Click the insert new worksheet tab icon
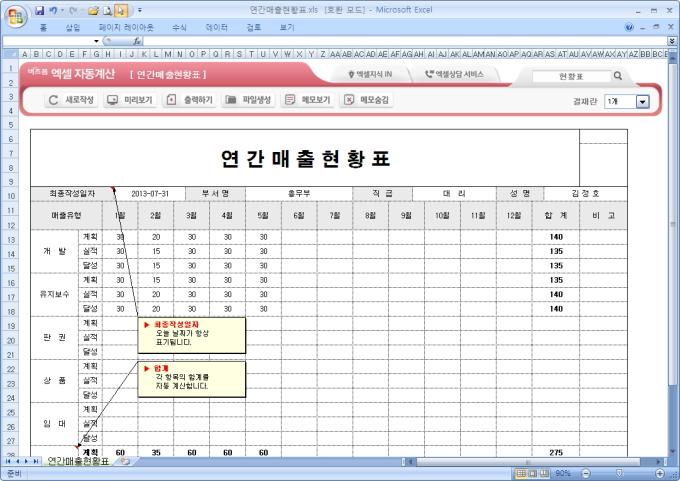 [125, 461]
